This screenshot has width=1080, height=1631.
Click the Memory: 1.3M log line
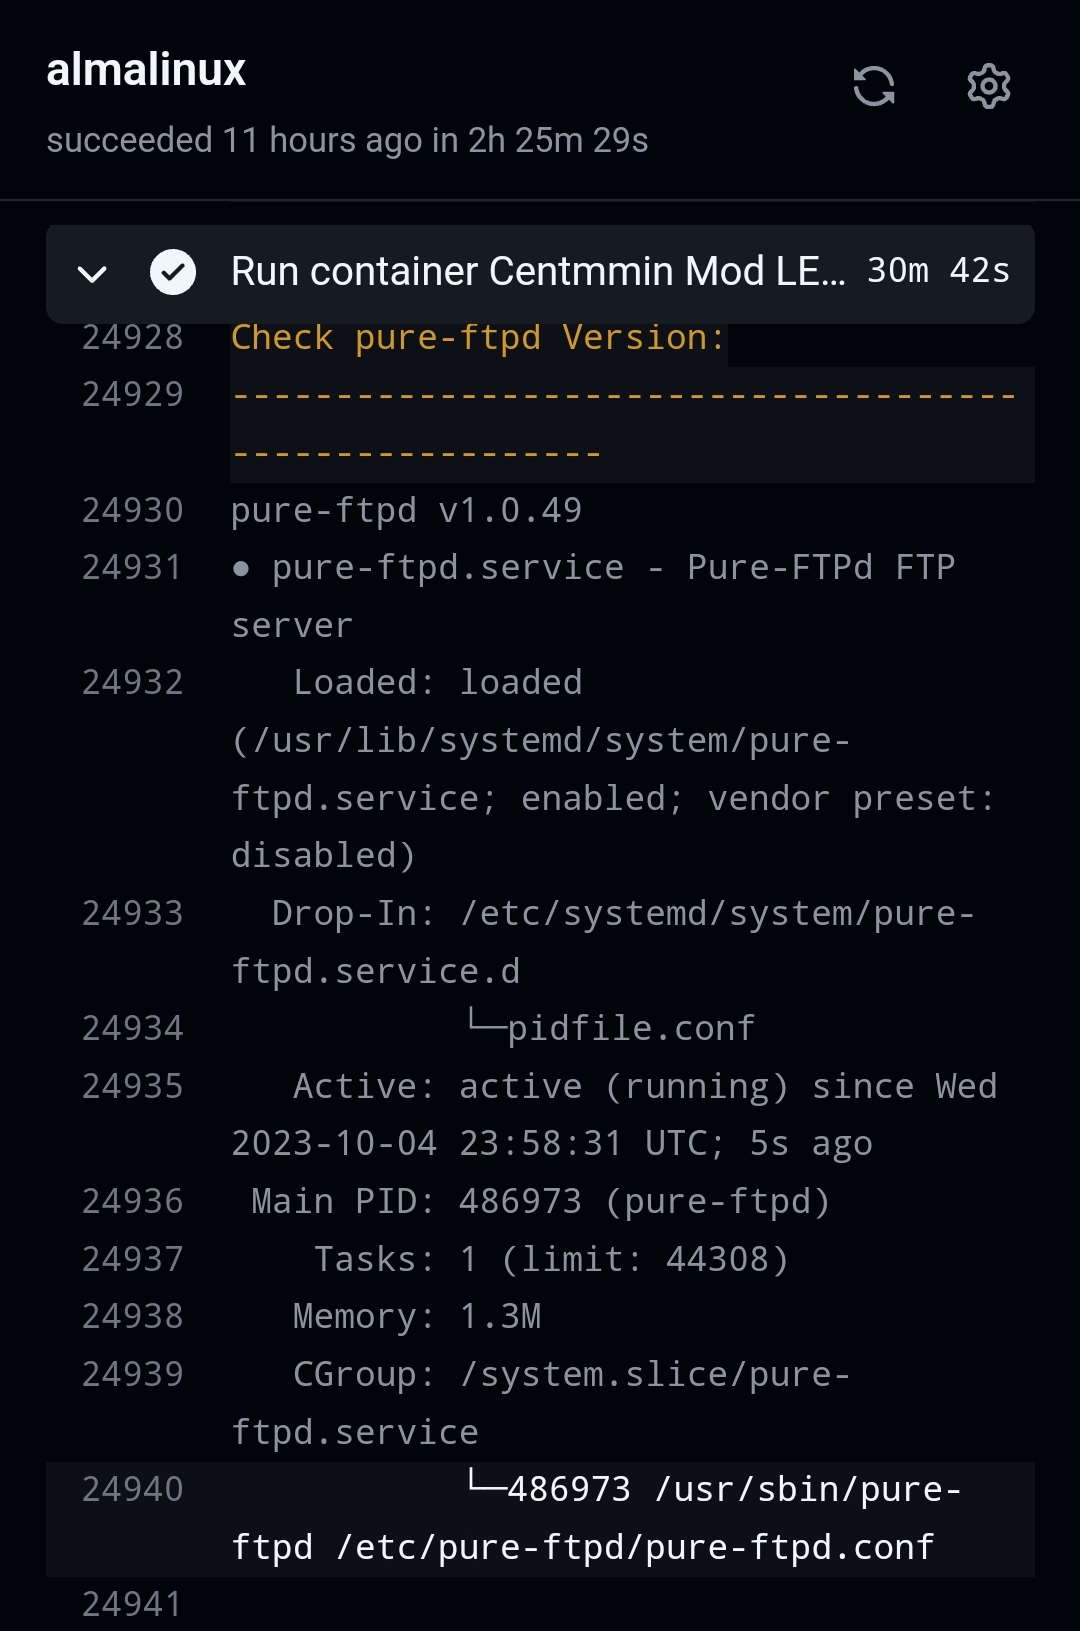[x=417, y=1317]
